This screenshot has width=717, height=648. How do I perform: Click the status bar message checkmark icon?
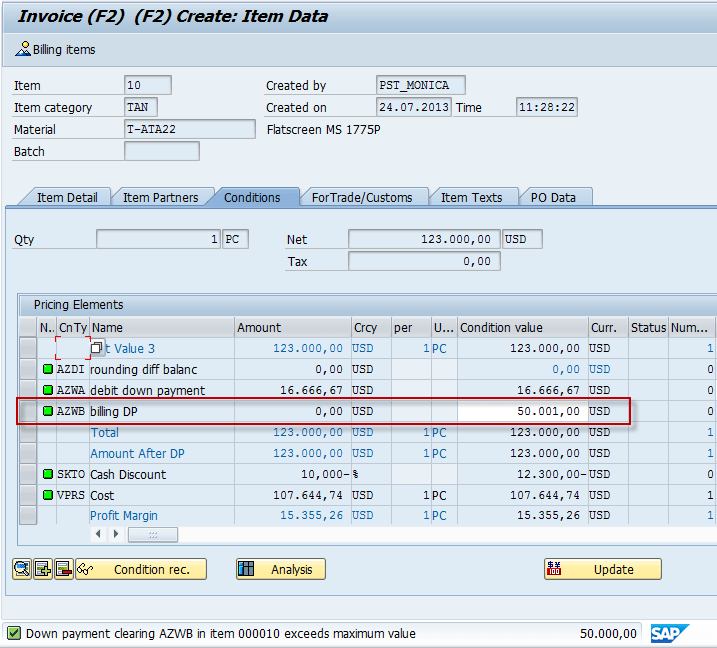click(x=14, y=633)
